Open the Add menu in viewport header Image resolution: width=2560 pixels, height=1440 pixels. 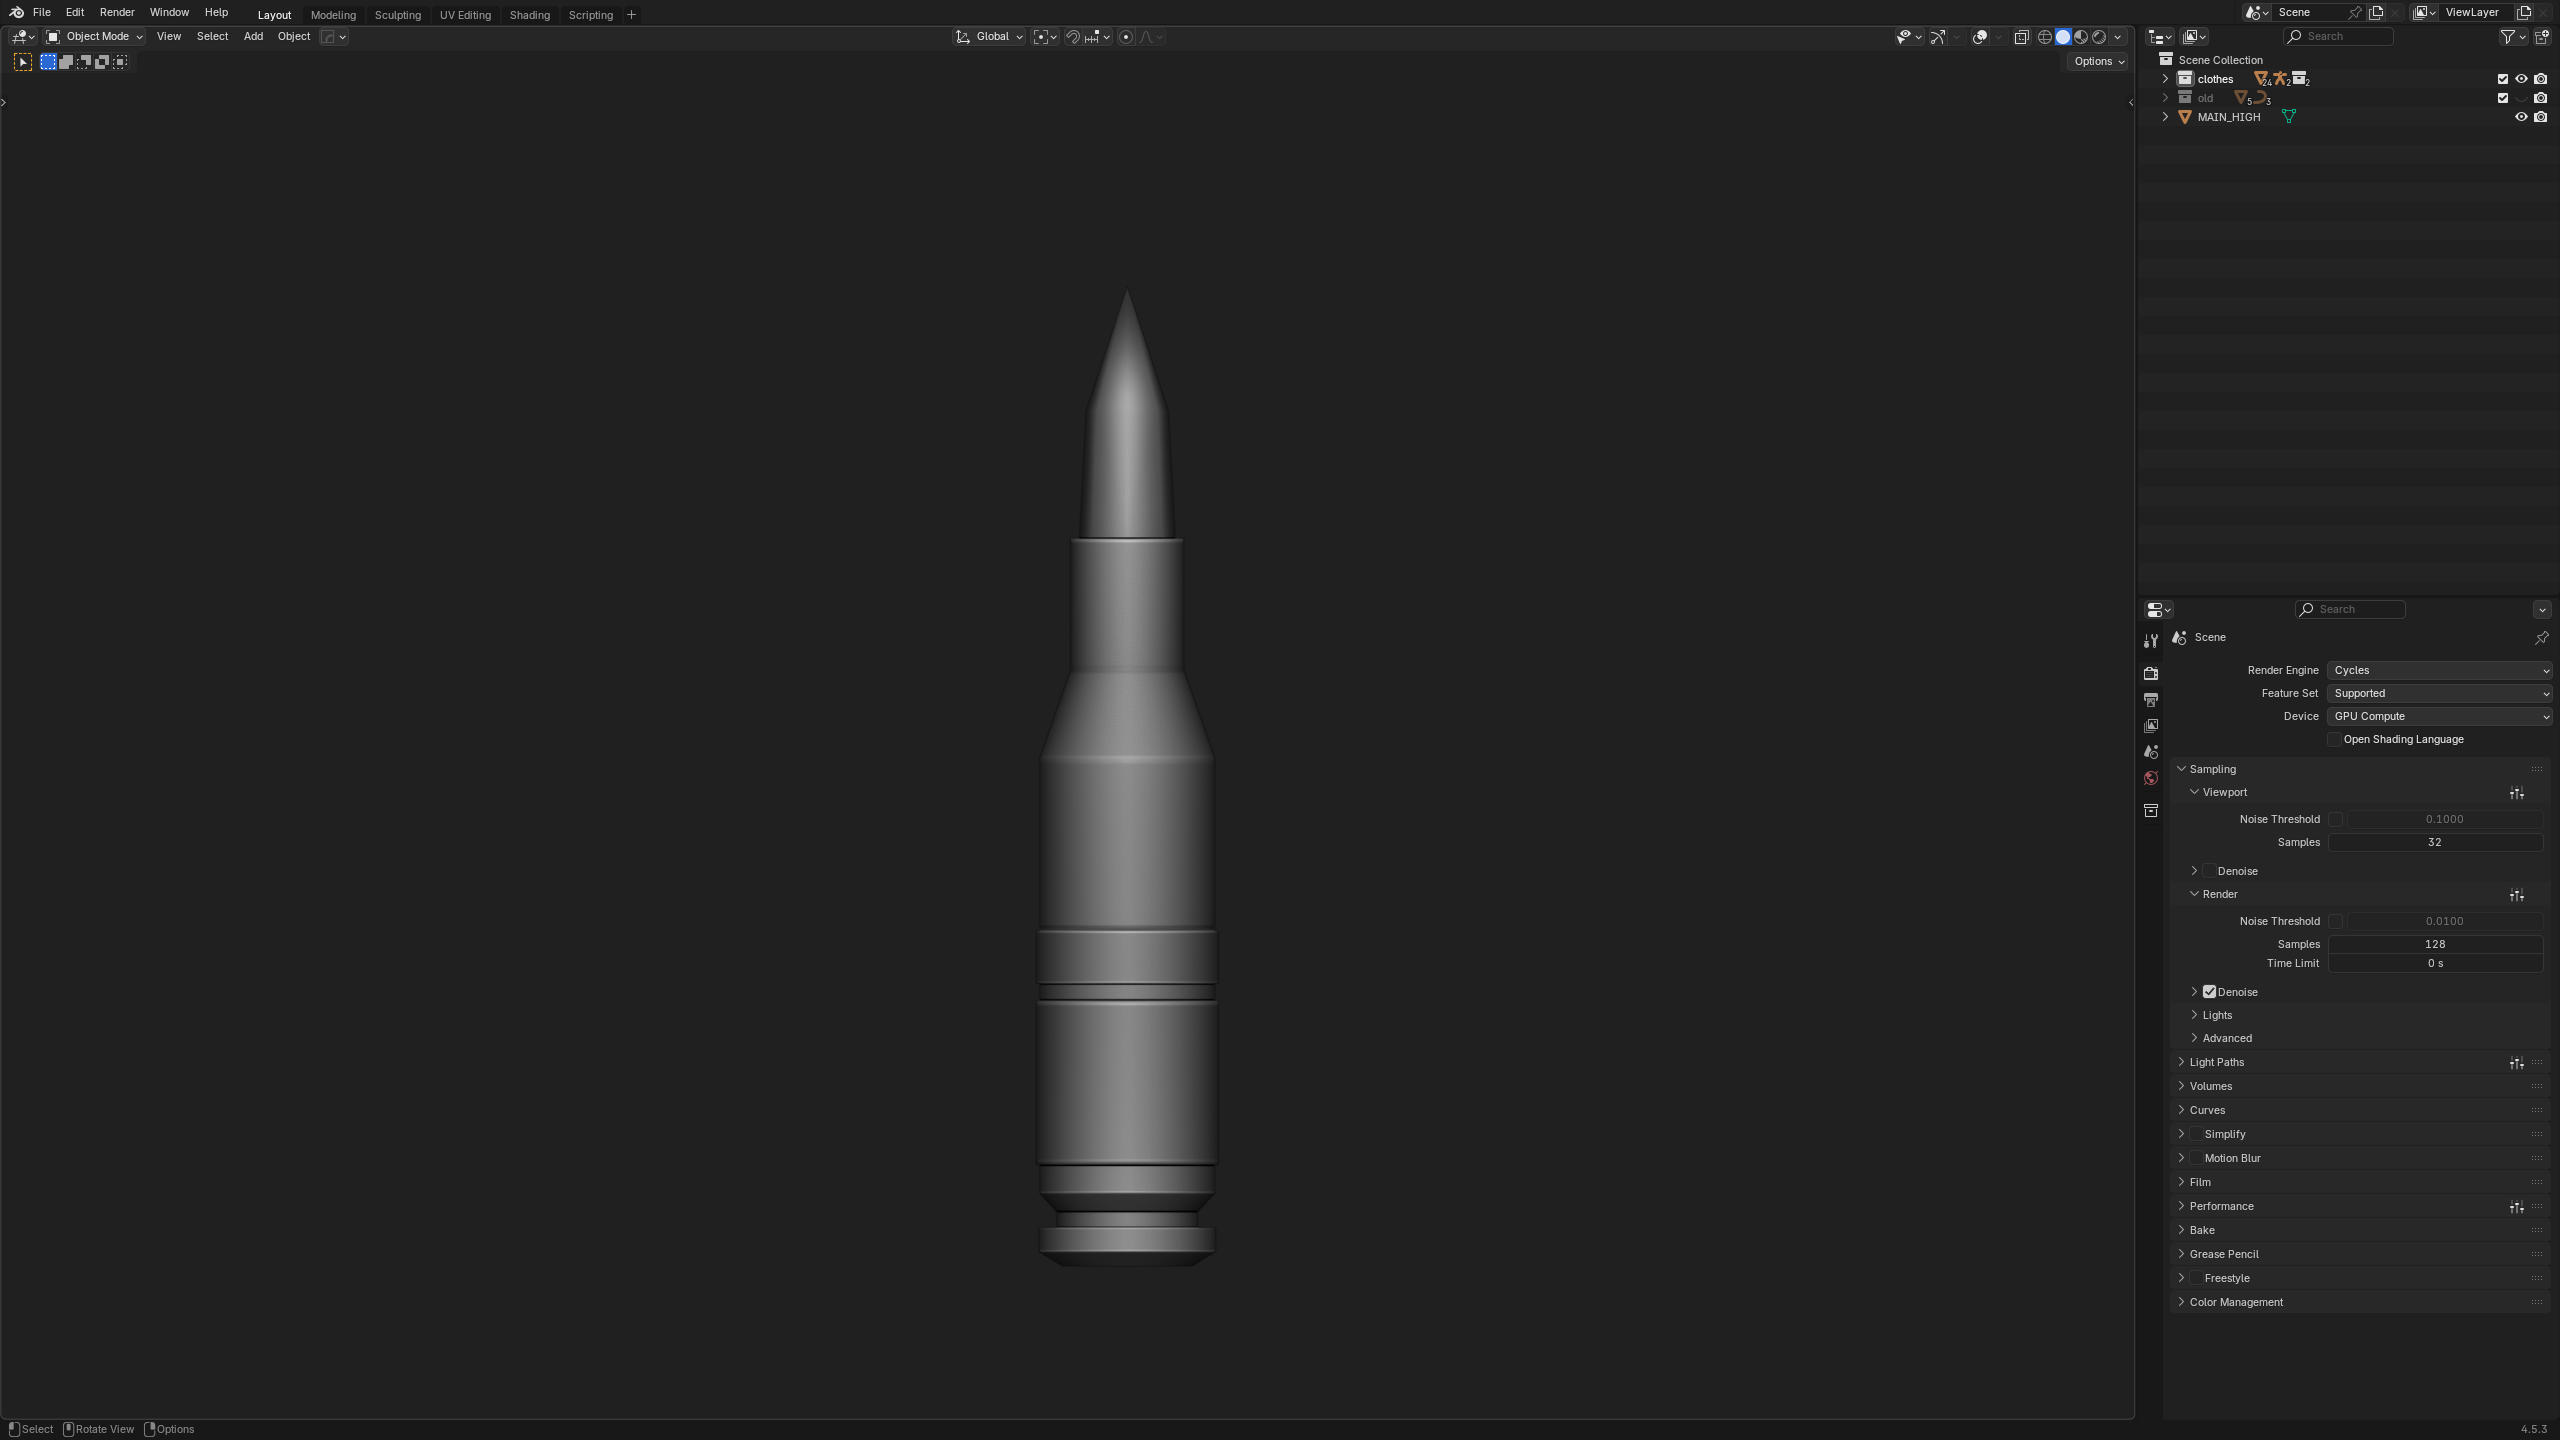pos(253,37)
